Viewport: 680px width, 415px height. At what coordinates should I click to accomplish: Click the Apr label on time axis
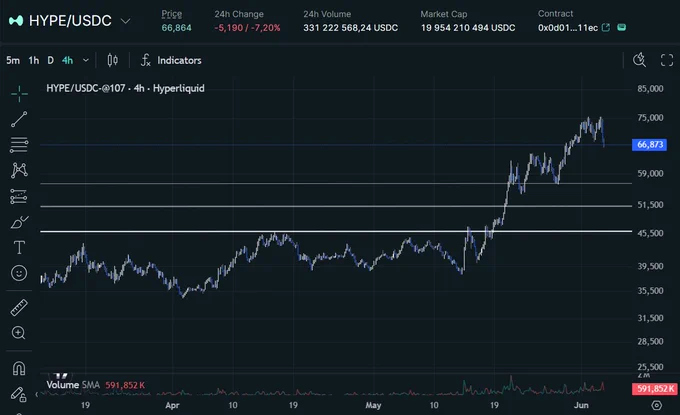(172, 405)
